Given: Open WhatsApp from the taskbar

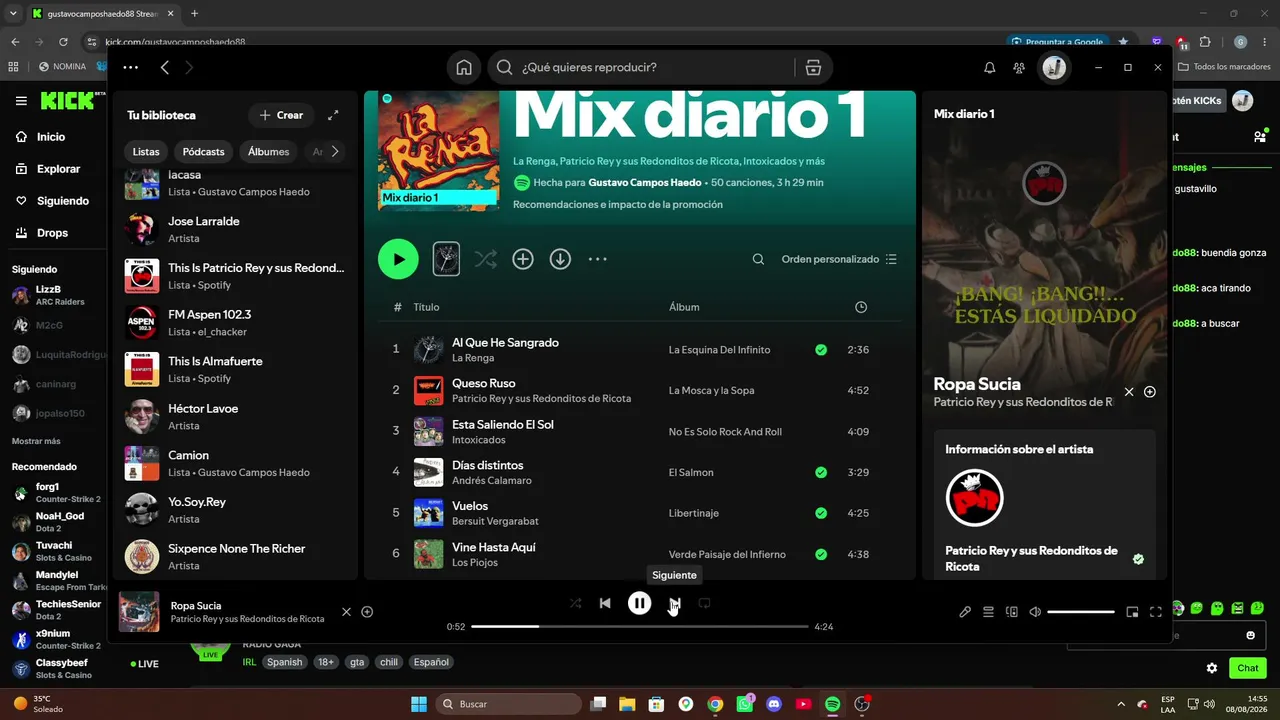Looking at the screenshot, I should [x=744, y=704].
